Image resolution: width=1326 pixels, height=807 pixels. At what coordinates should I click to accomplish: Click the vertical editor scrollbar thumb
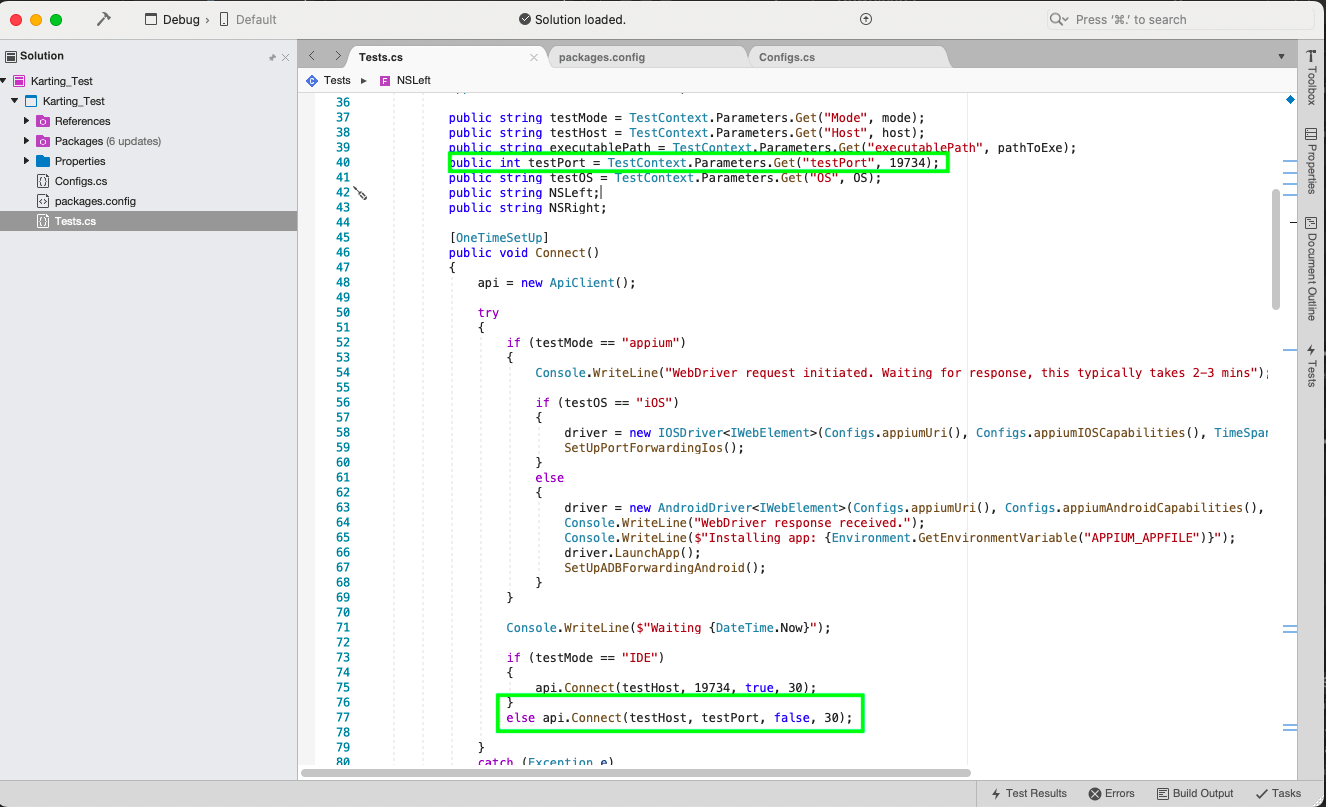pos(1275,250)
